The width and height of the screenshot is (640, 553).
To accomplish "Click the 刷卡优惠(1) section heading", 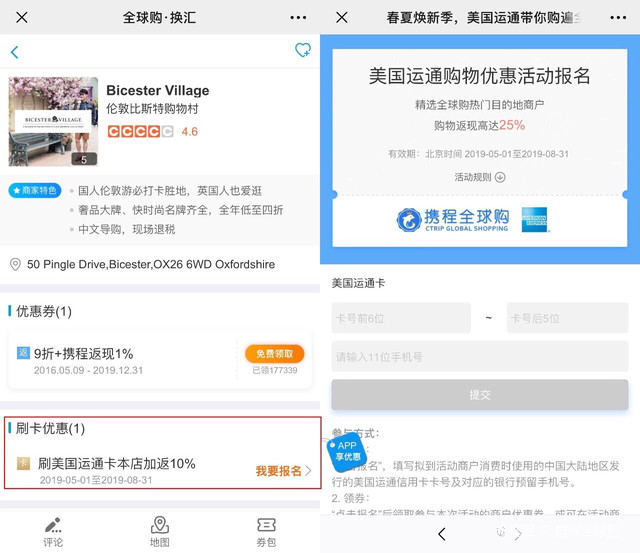I will coord(50,428).
